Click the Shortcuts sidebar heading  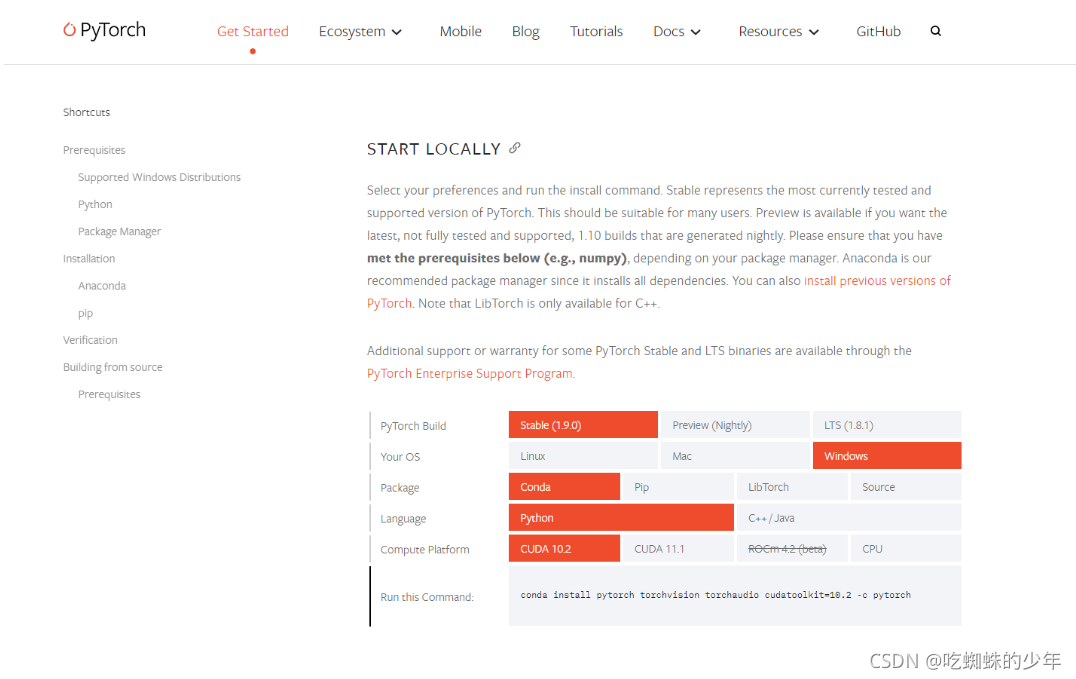pos(86,112)
